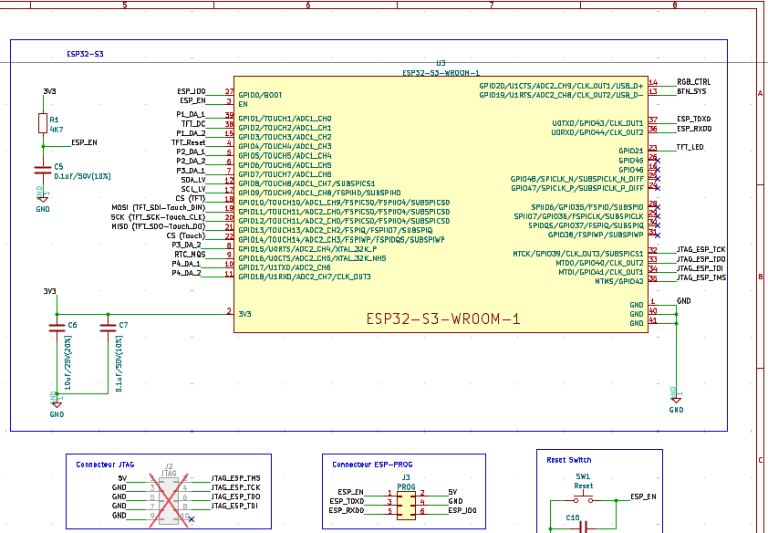This screenshot has width=768, height=533.
Task: Select the 'Connecteur JTAG' box title
Action: tap(105, 464)
